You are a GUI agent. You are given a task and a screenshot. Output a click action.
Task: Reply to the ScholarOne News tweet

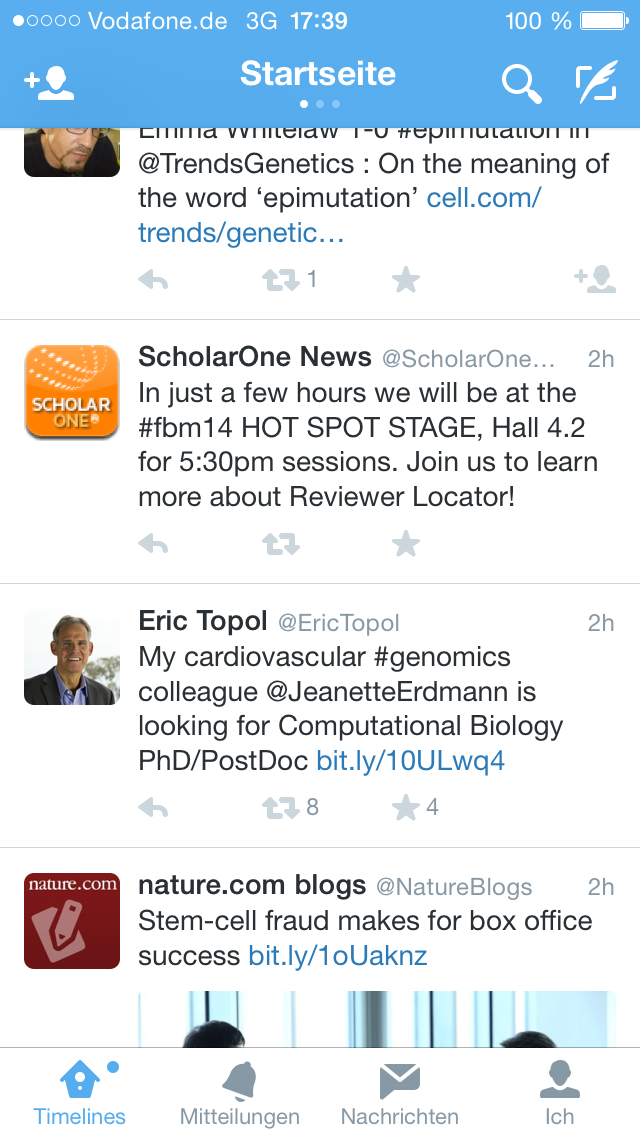click(153, 543)
